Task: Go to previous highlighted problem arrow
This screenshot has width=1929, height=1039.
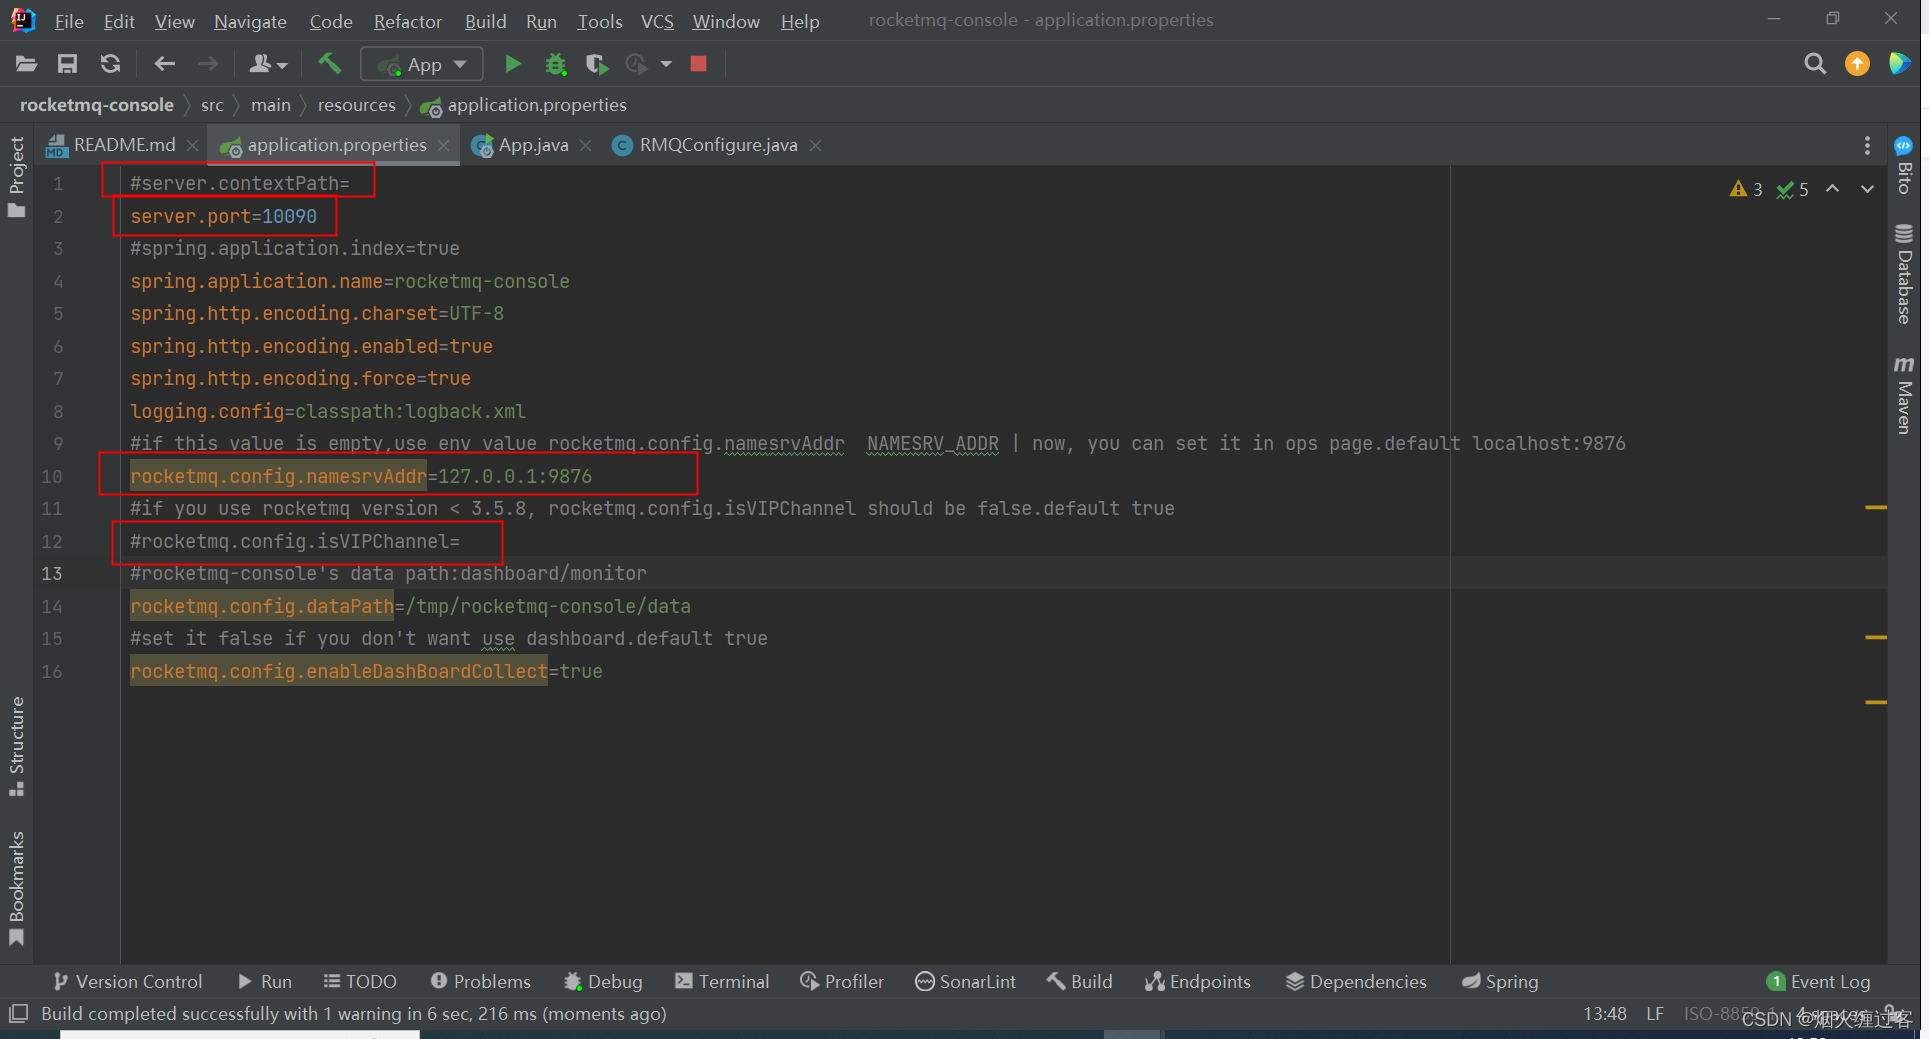Action: 1832,189
